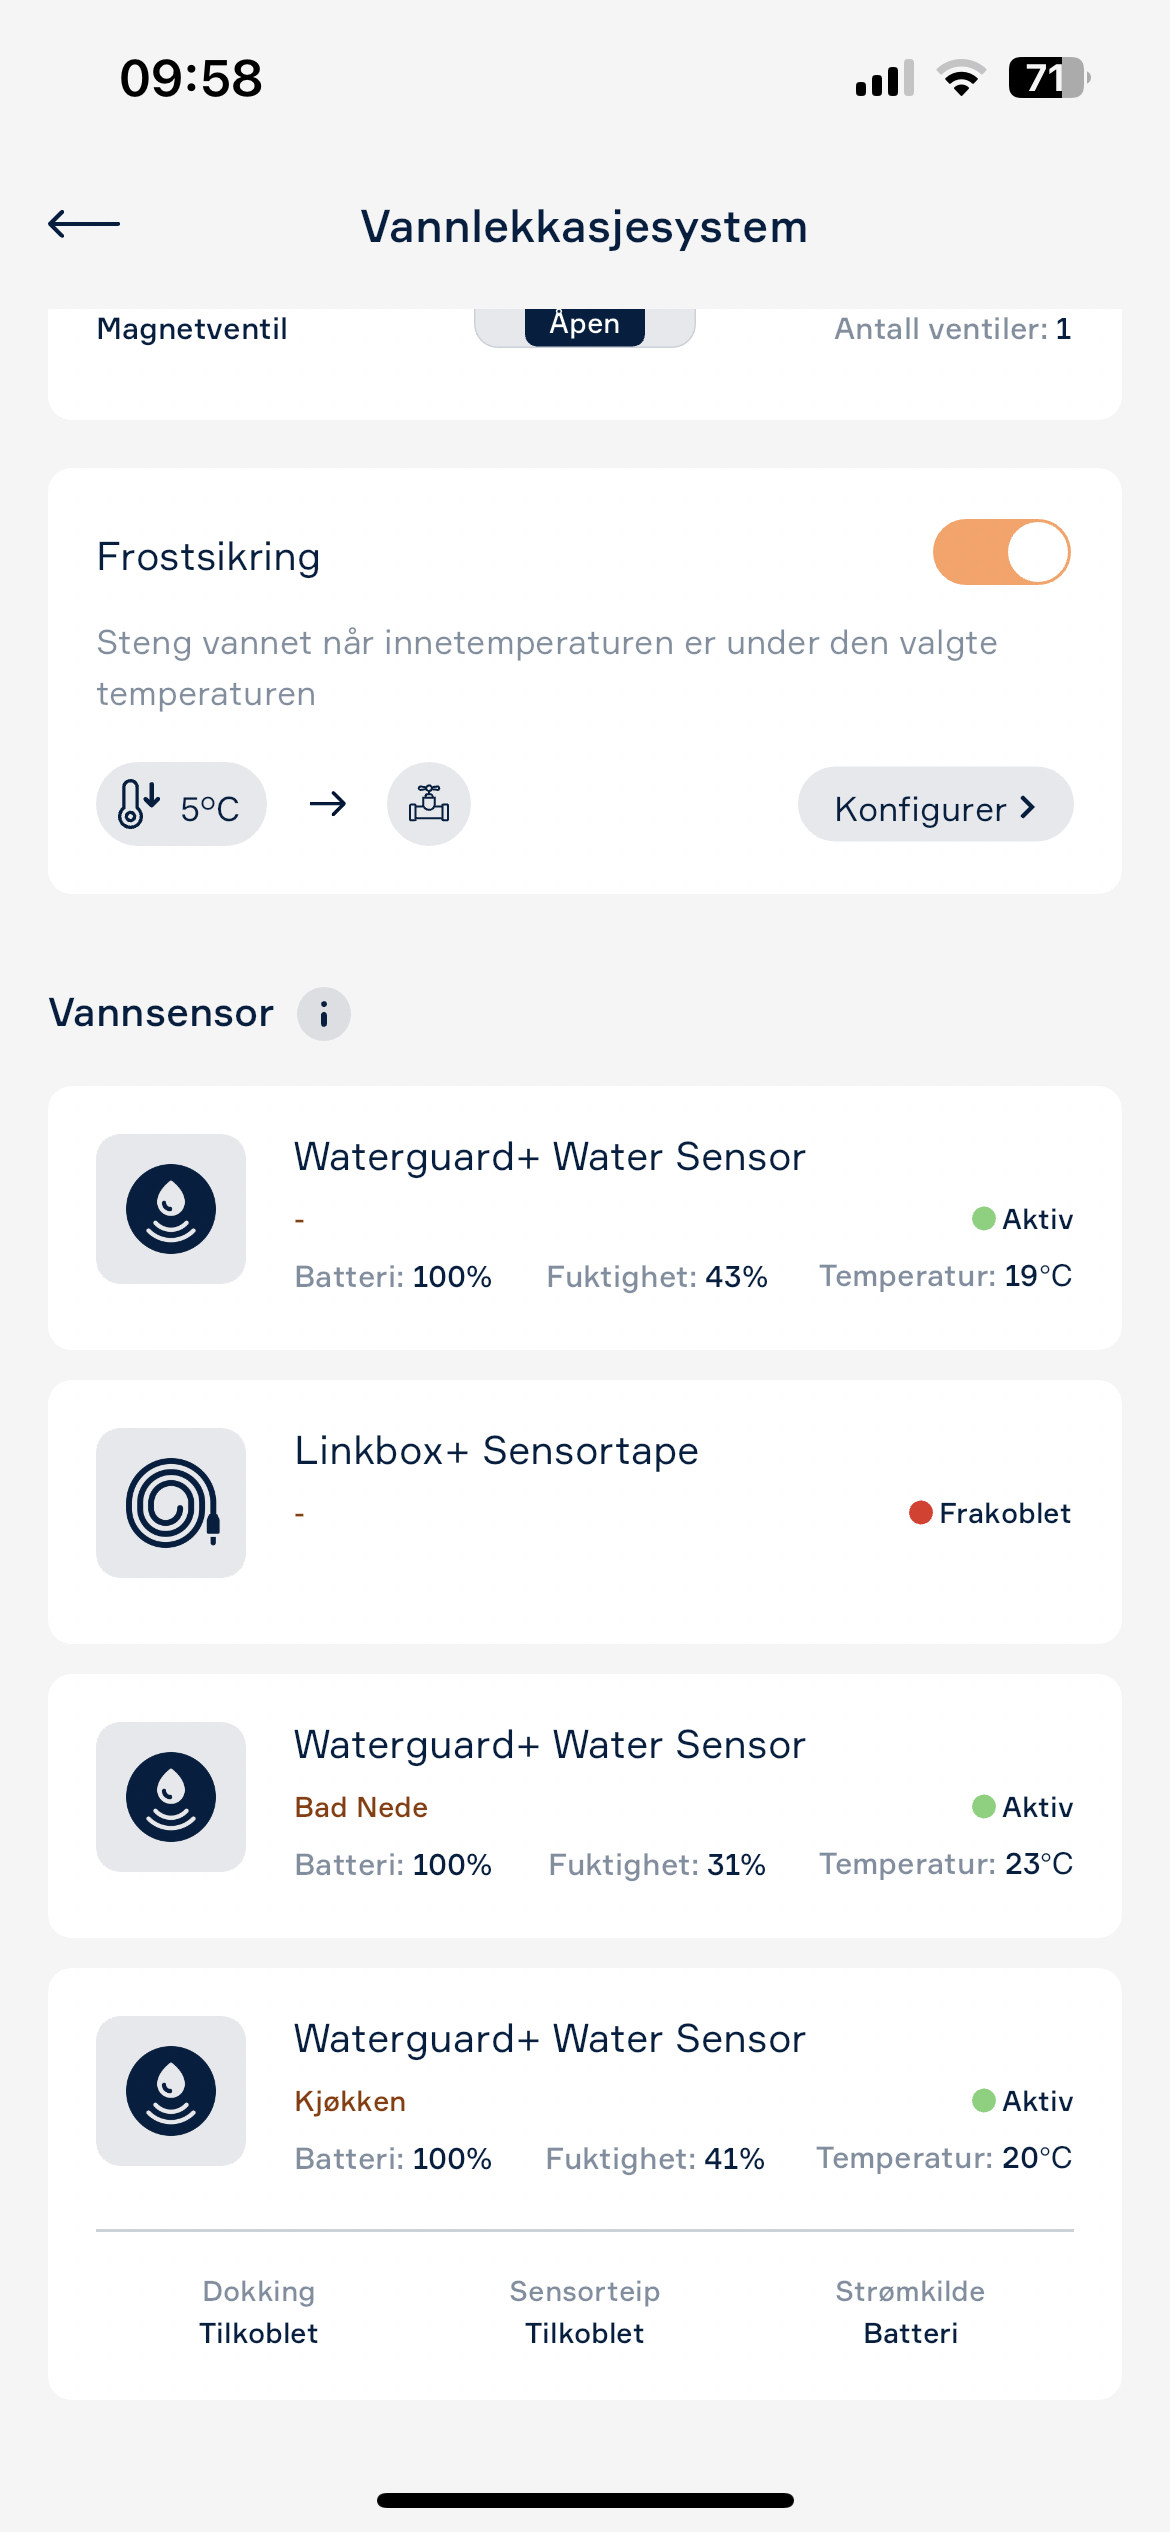Tap the Linkbox+ Sensortape coil icon

pyautogui.click(x=171, y=1503)
